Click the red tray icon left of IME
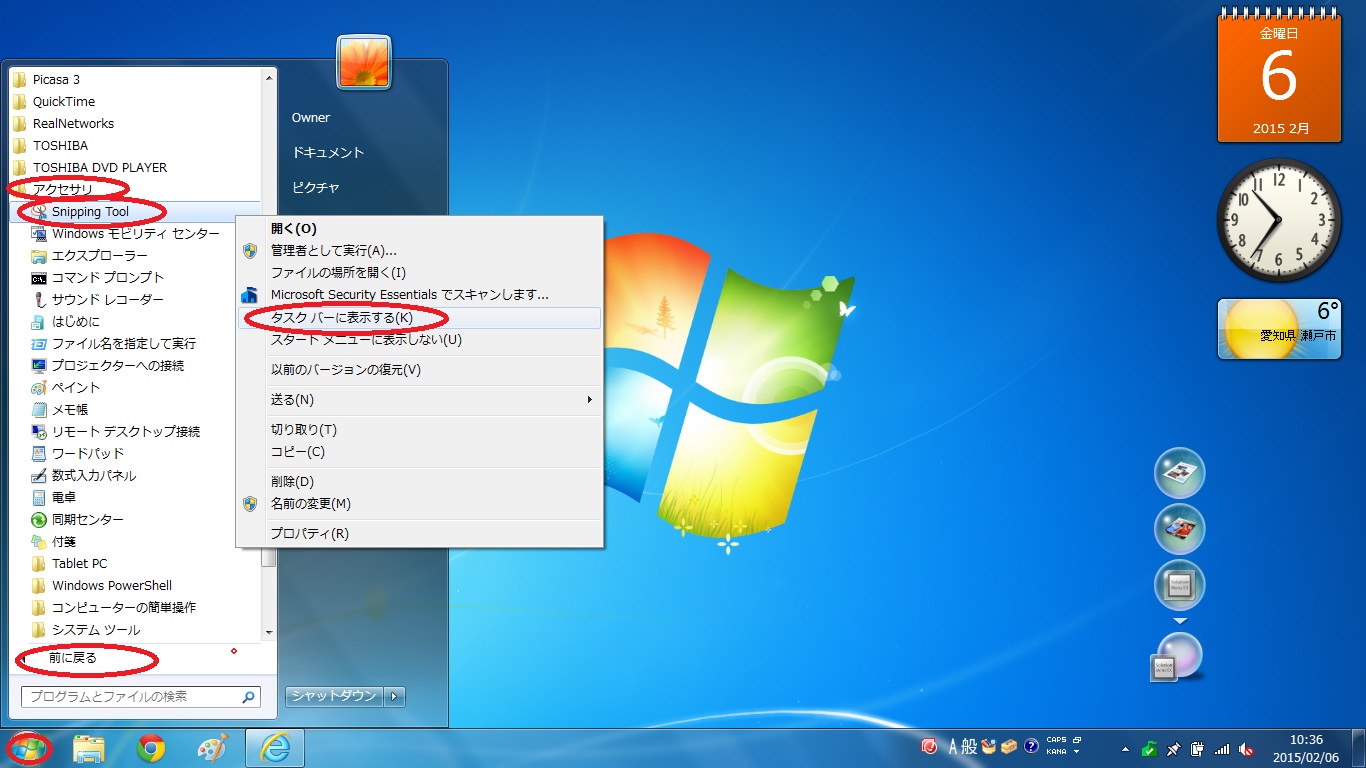This screenshot has height=768, width=1366. click(x=929, y=747)
